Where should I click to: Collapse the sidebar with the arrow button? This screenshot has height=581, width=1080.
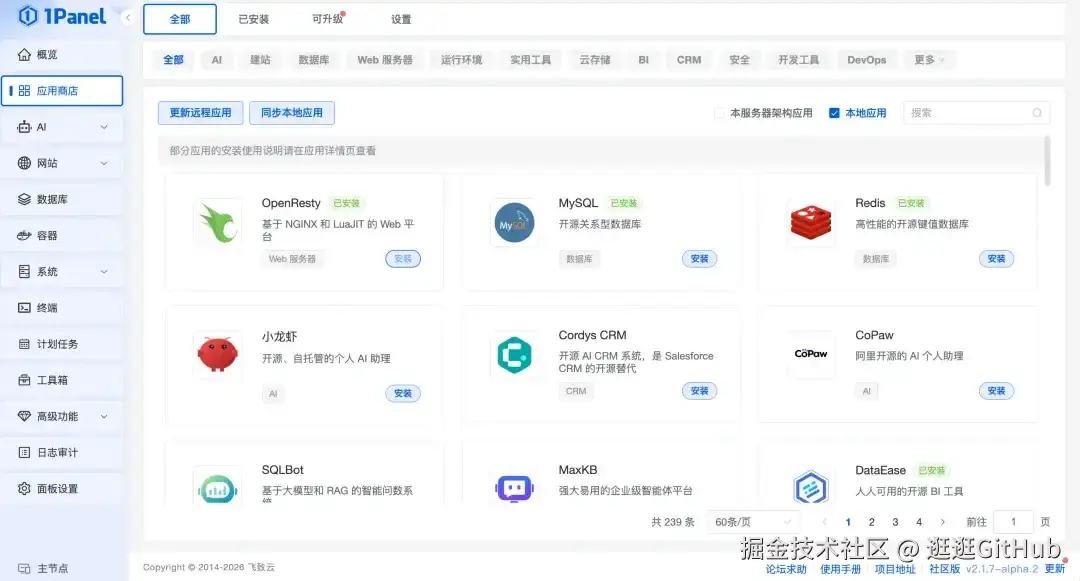pos(127,18)
